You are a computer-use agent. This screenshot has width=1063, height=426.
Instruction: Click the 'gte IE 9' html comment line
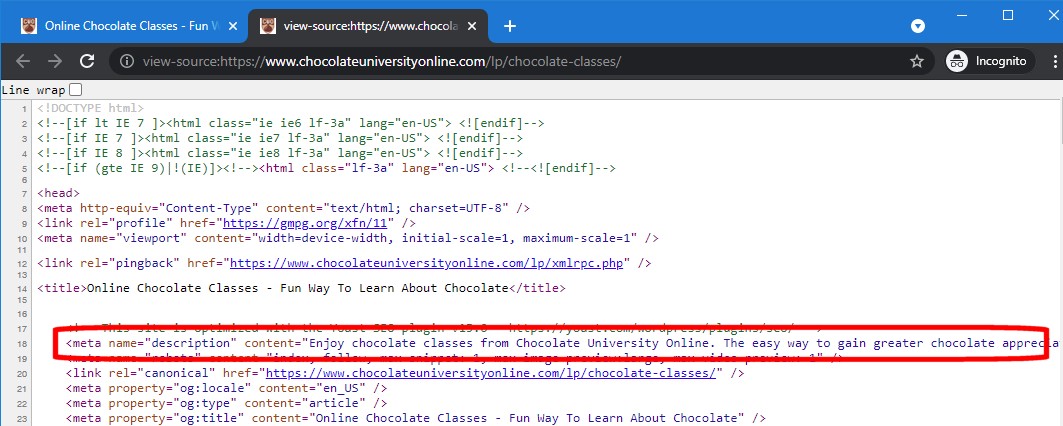click(326, 168)
